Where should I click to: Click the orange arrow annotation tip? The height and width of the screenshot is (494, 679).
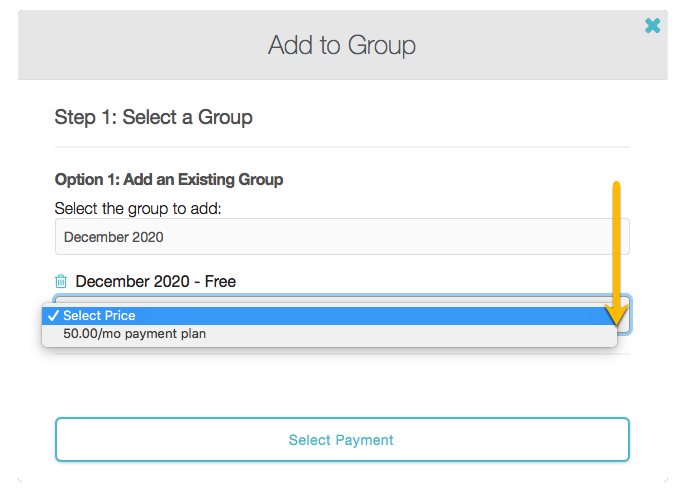[618, 322]
